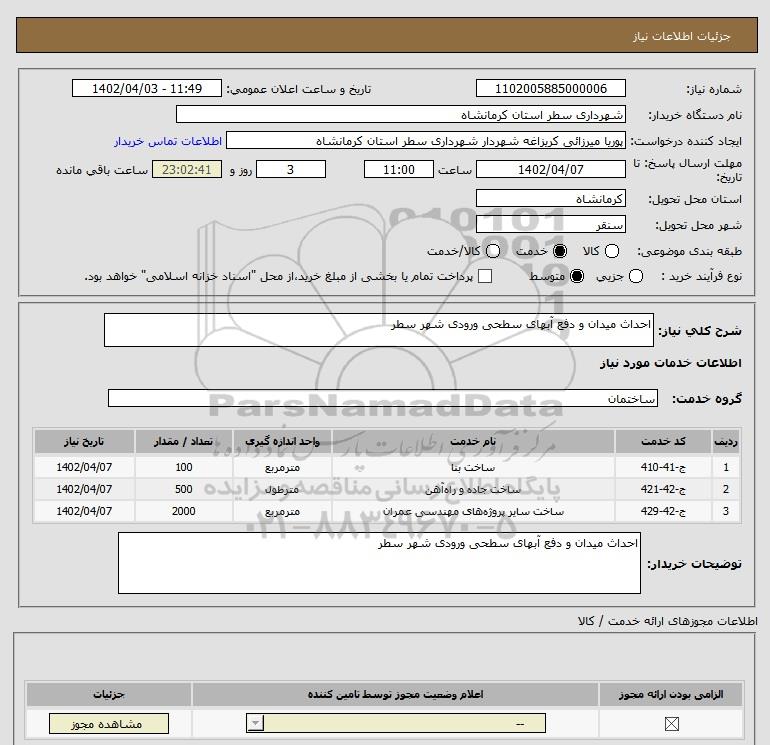
Task: Click the general need description text box
Action: [x=379, y=330]
